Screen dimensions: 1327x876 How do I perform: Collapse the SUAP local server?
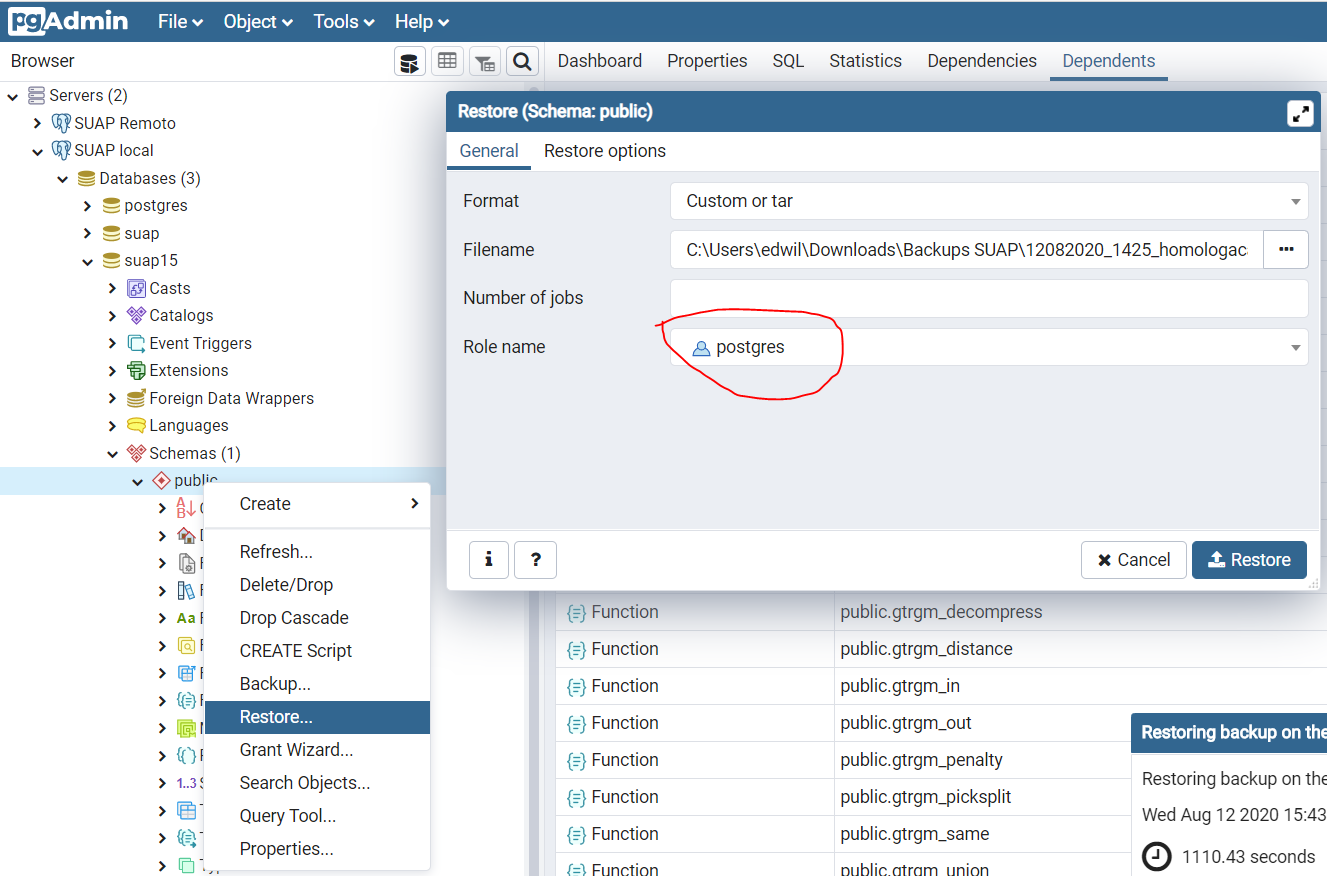point(38,151)
